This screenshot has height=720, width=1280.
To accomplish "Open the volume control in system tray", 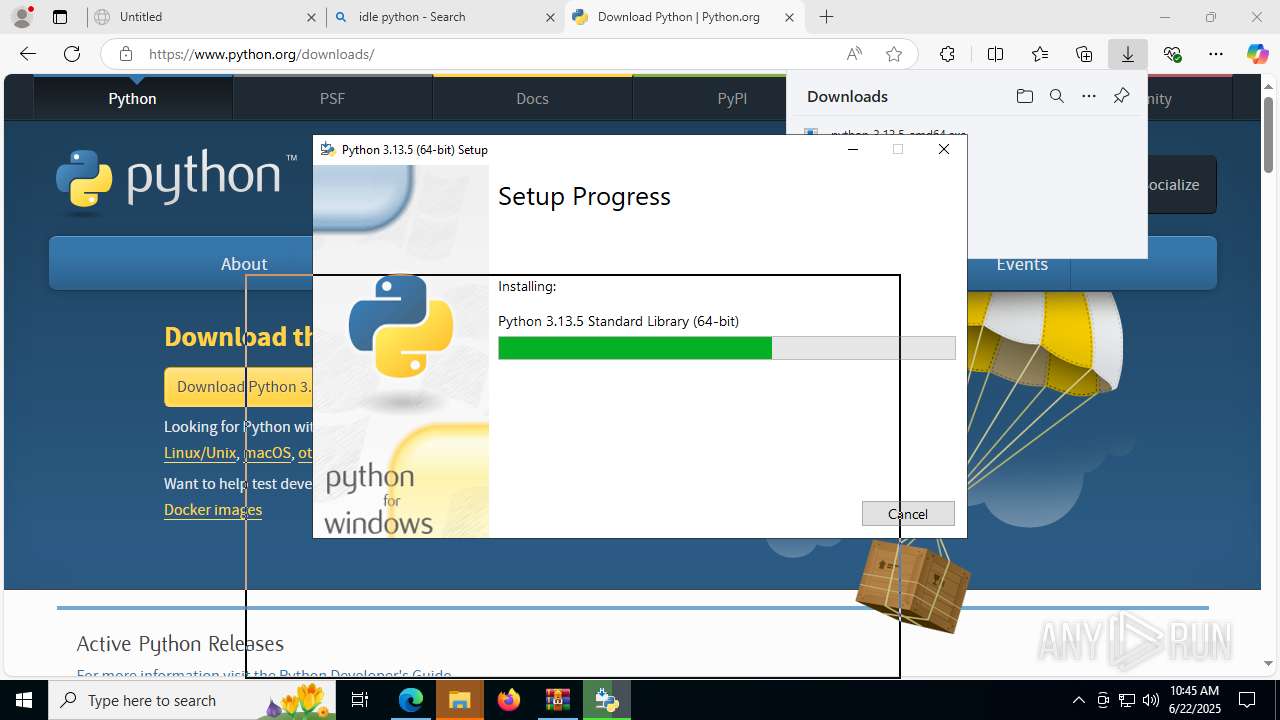I will [x=1151, y=700].
